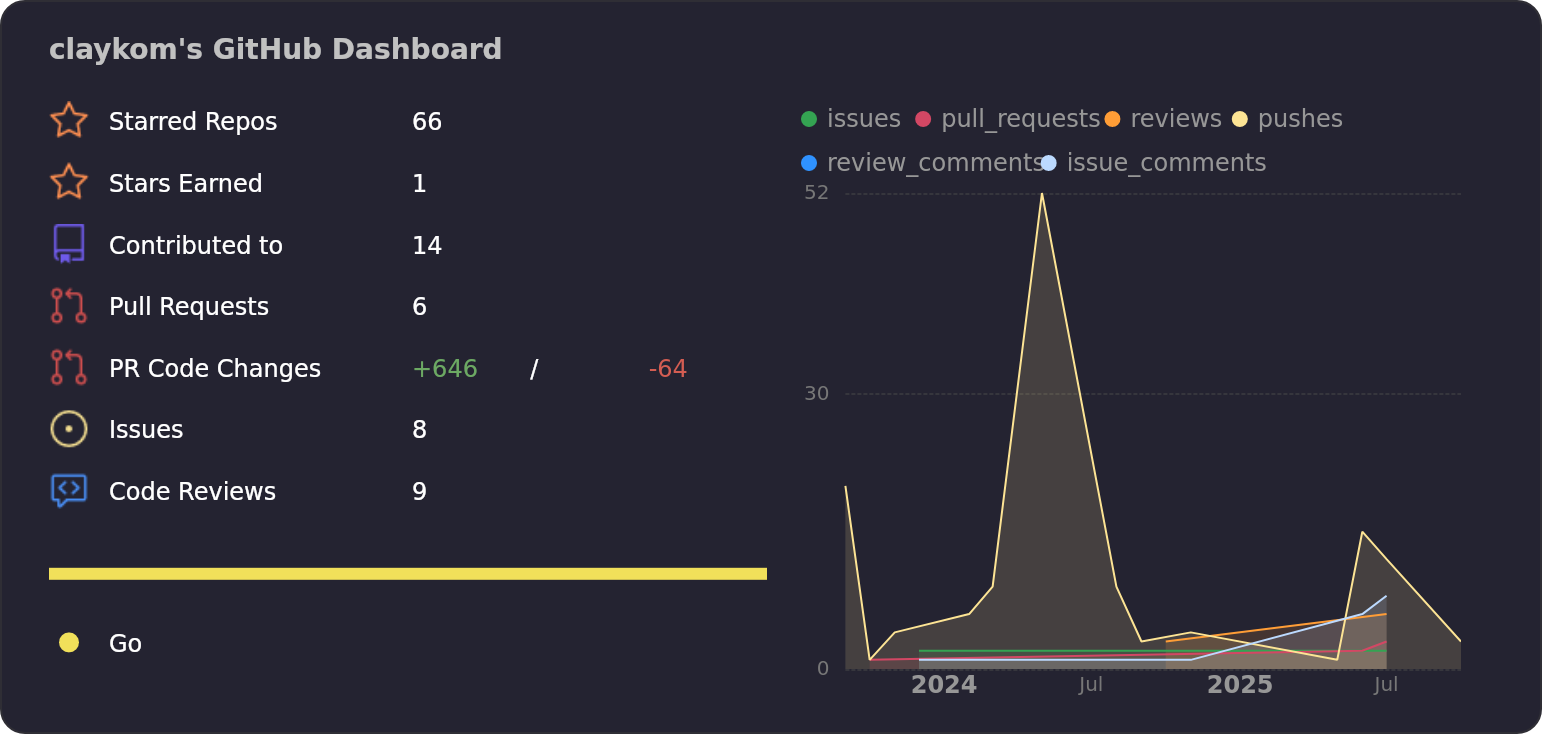The width and height of the screenshot is (1542, 734).
Task: Click the Stars Earned star icon
Action: tap(69, 183)
